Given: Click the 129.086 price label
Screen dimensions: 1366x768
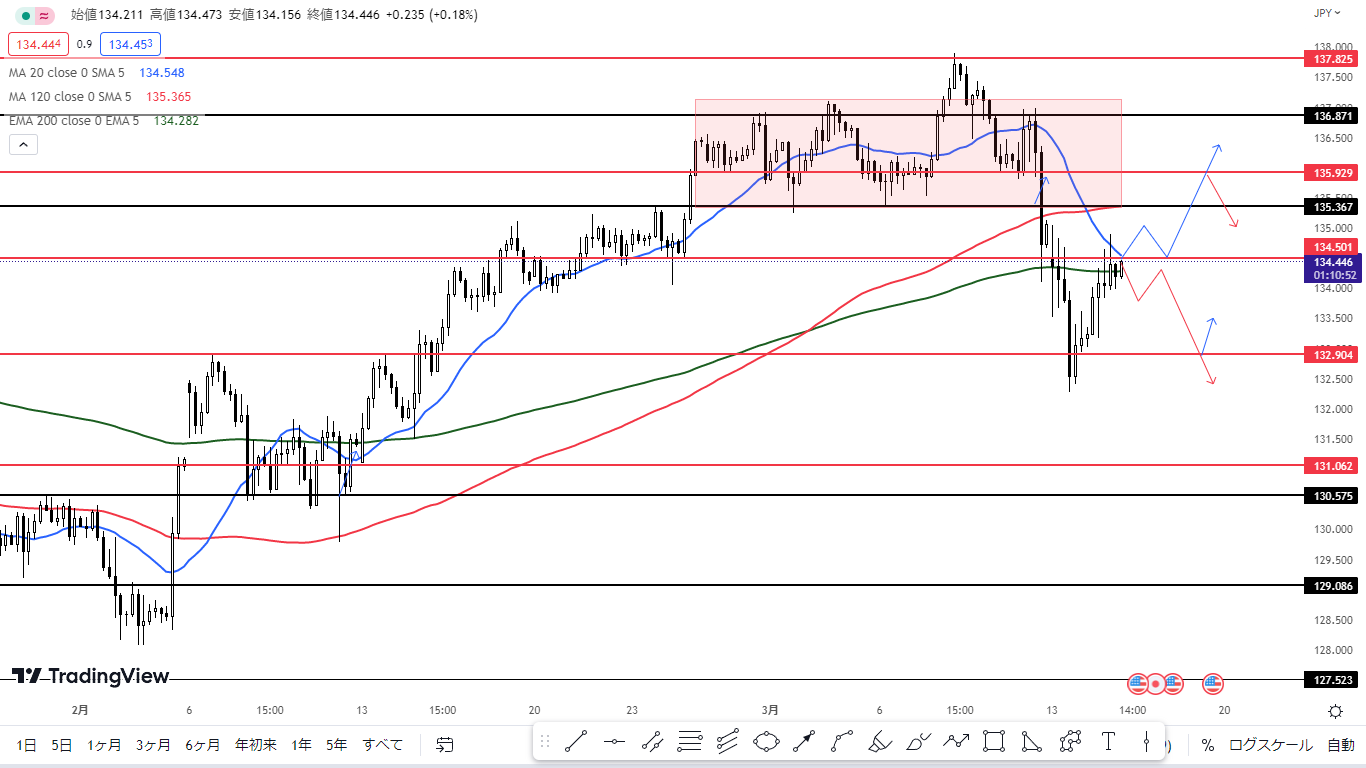Looking at the screenshot, I should coord(1329,585).
